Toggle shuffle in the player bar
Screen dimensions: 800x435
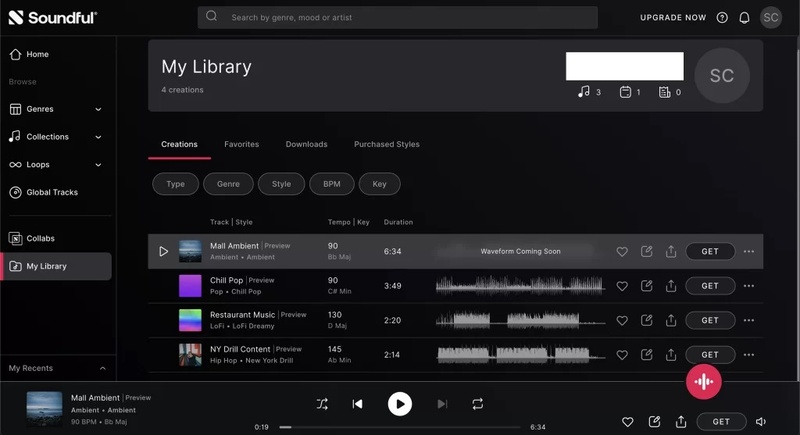point(322,404)
